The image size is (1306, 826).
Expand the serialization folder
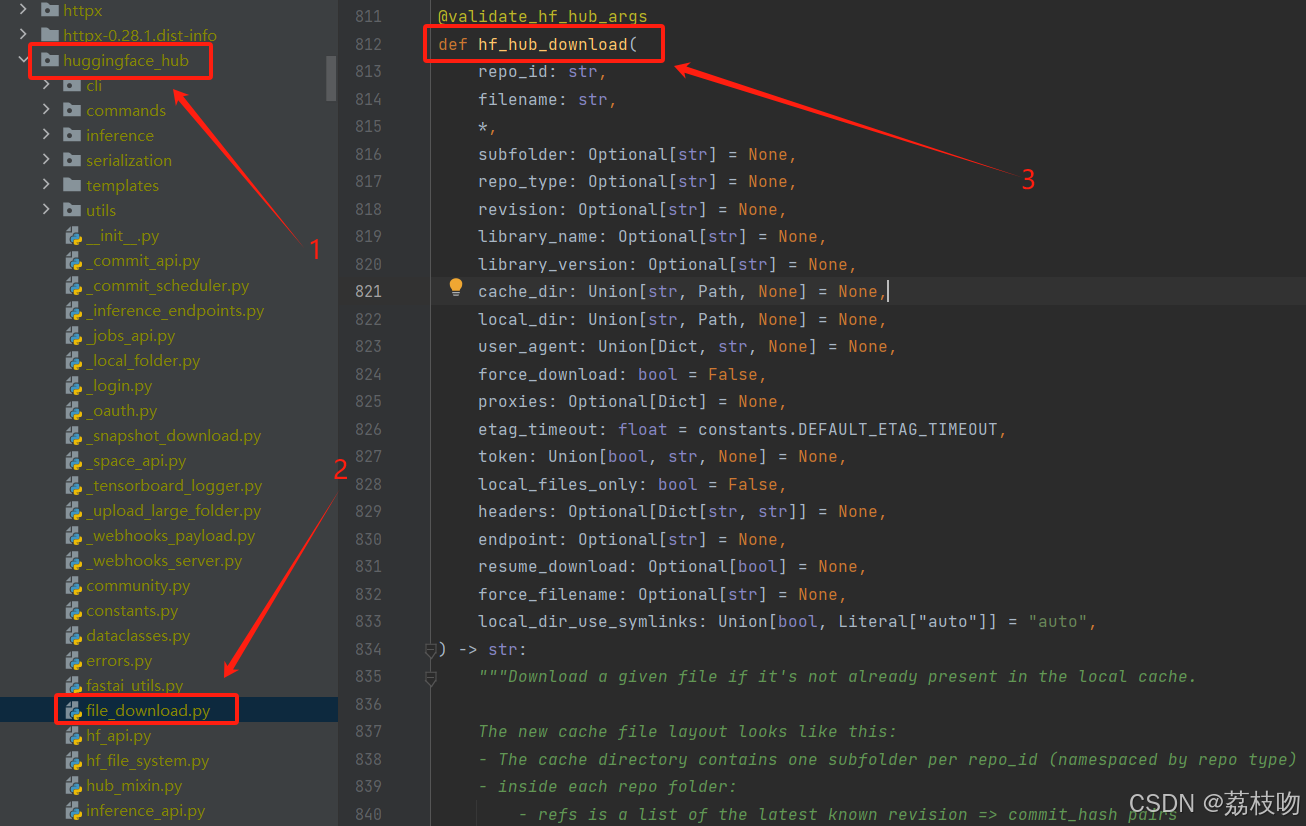click(x=47, y=160)
